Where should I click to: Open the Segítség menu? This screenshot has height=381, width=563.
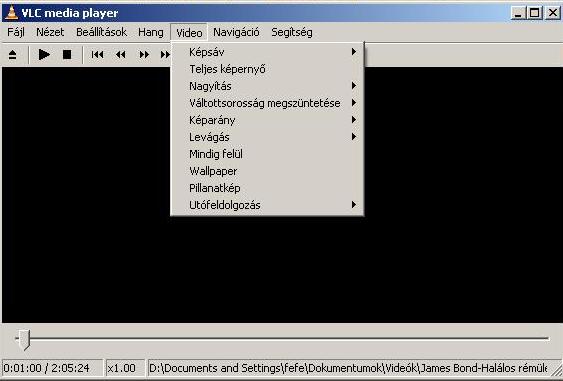(292, 32)
